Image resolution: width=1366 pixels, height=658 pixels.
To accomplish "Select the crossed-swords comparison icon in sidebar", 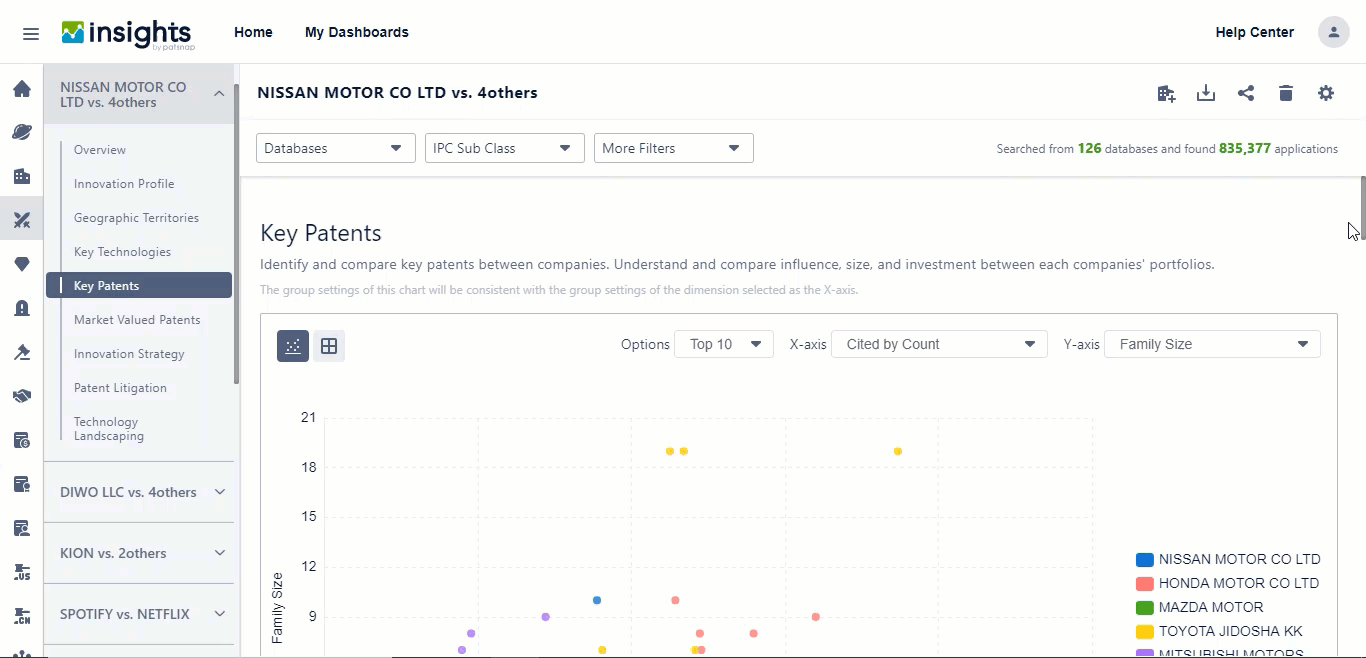I will click(x=22, y=220).
